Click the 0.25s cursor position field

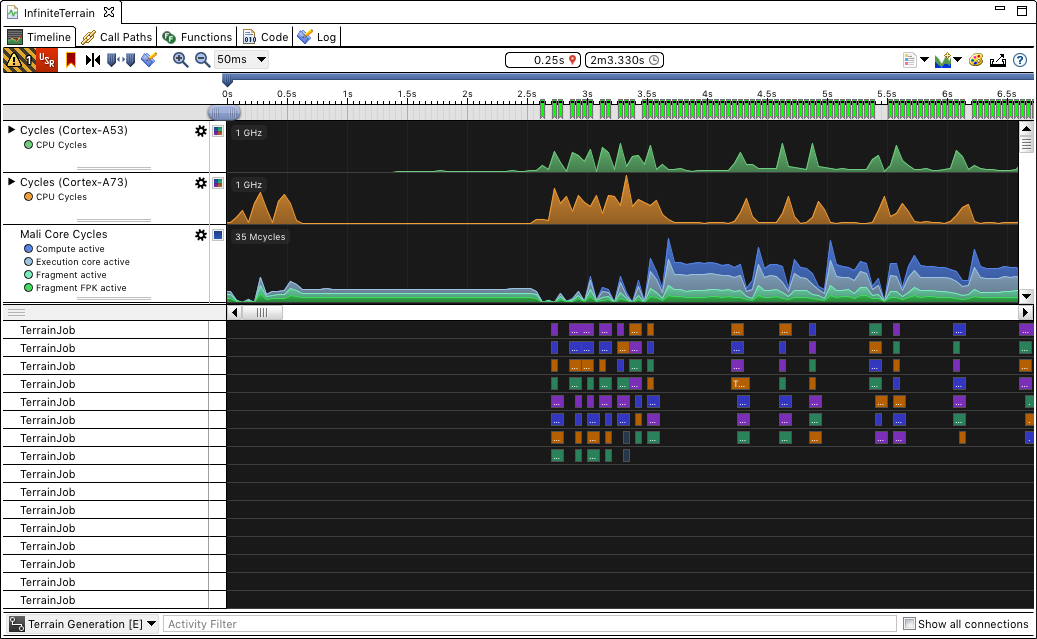[x=543, y=60]
